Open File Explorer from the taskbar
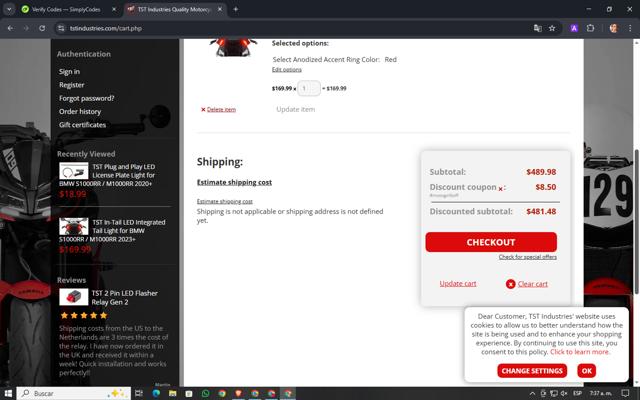 (x=172, y=393)
